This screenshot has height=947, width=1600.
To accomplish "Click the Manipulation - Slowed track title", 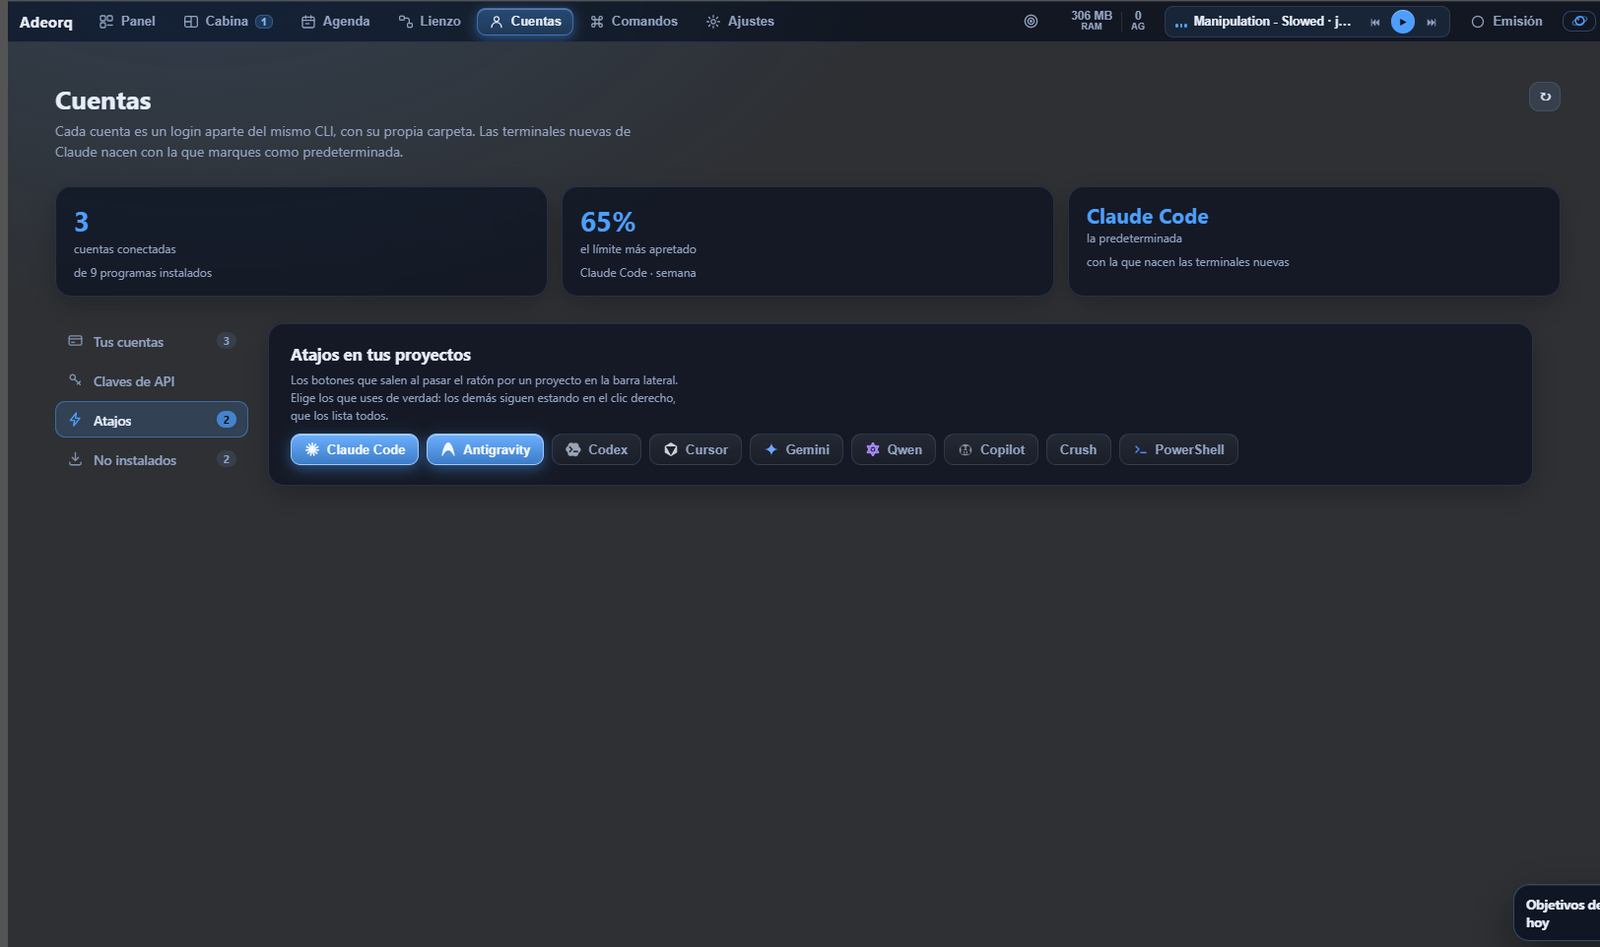I will [1271, 21].
